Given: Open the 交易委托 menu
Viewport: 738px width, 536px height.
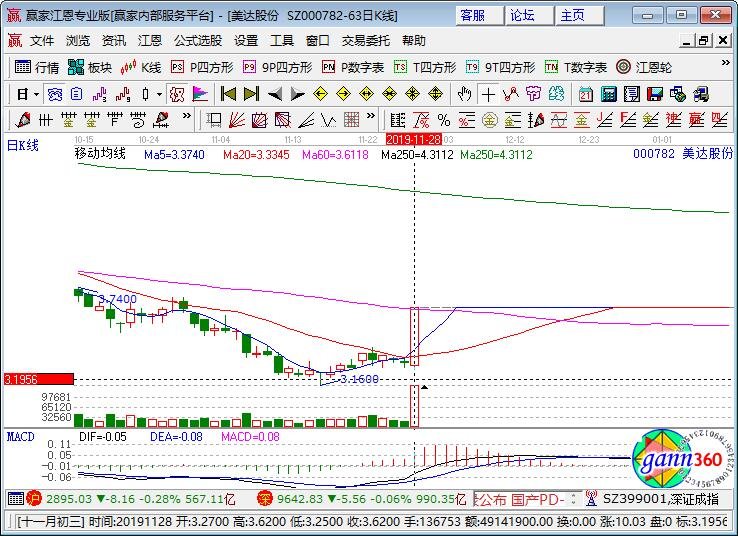Looking at the screenshot, I should (366, 41).
